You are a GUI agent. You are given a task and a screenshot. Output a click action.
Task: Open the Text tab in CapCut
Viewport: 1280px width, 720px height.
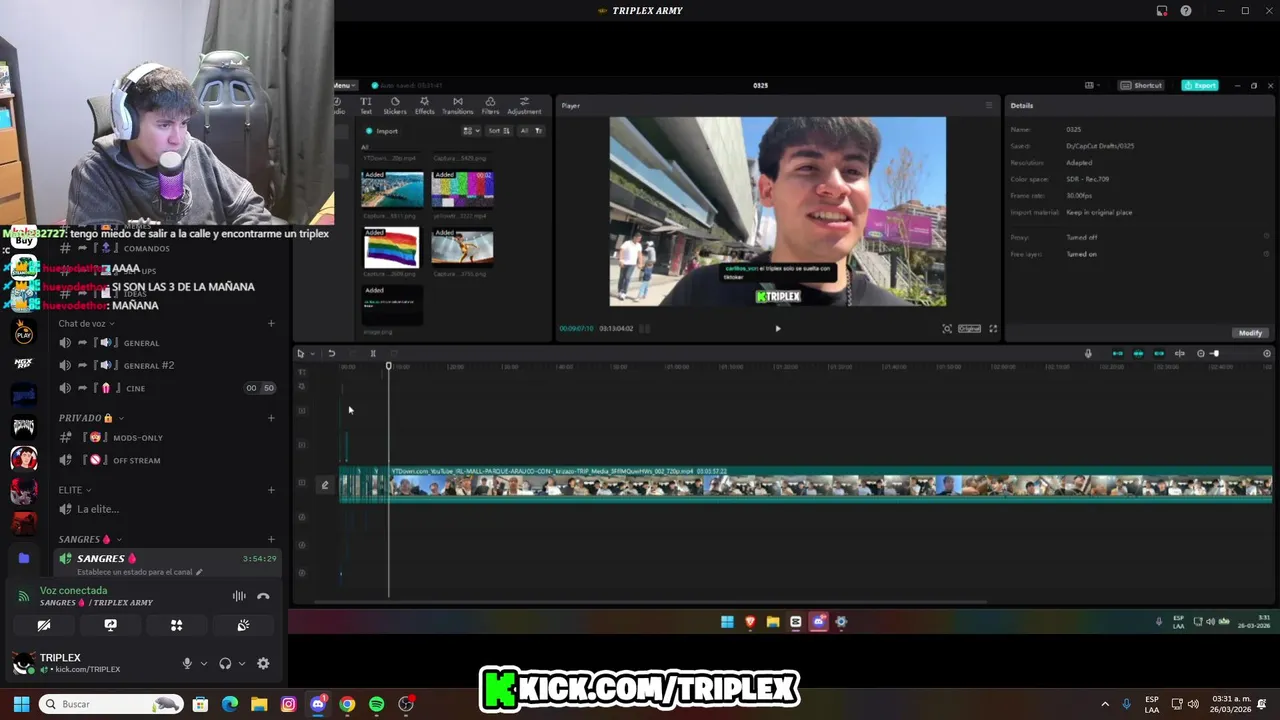point(366,105)
